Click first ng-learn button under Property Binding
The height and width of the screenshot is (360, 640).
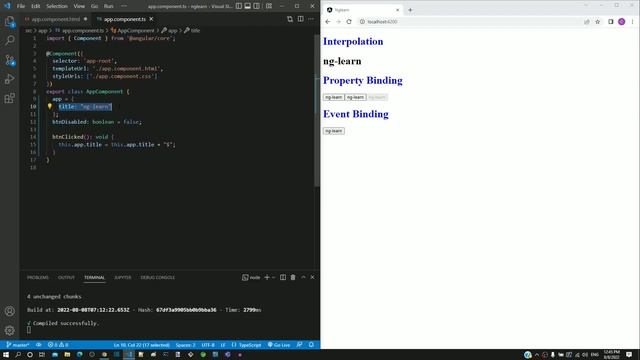[x=333, y=97]
